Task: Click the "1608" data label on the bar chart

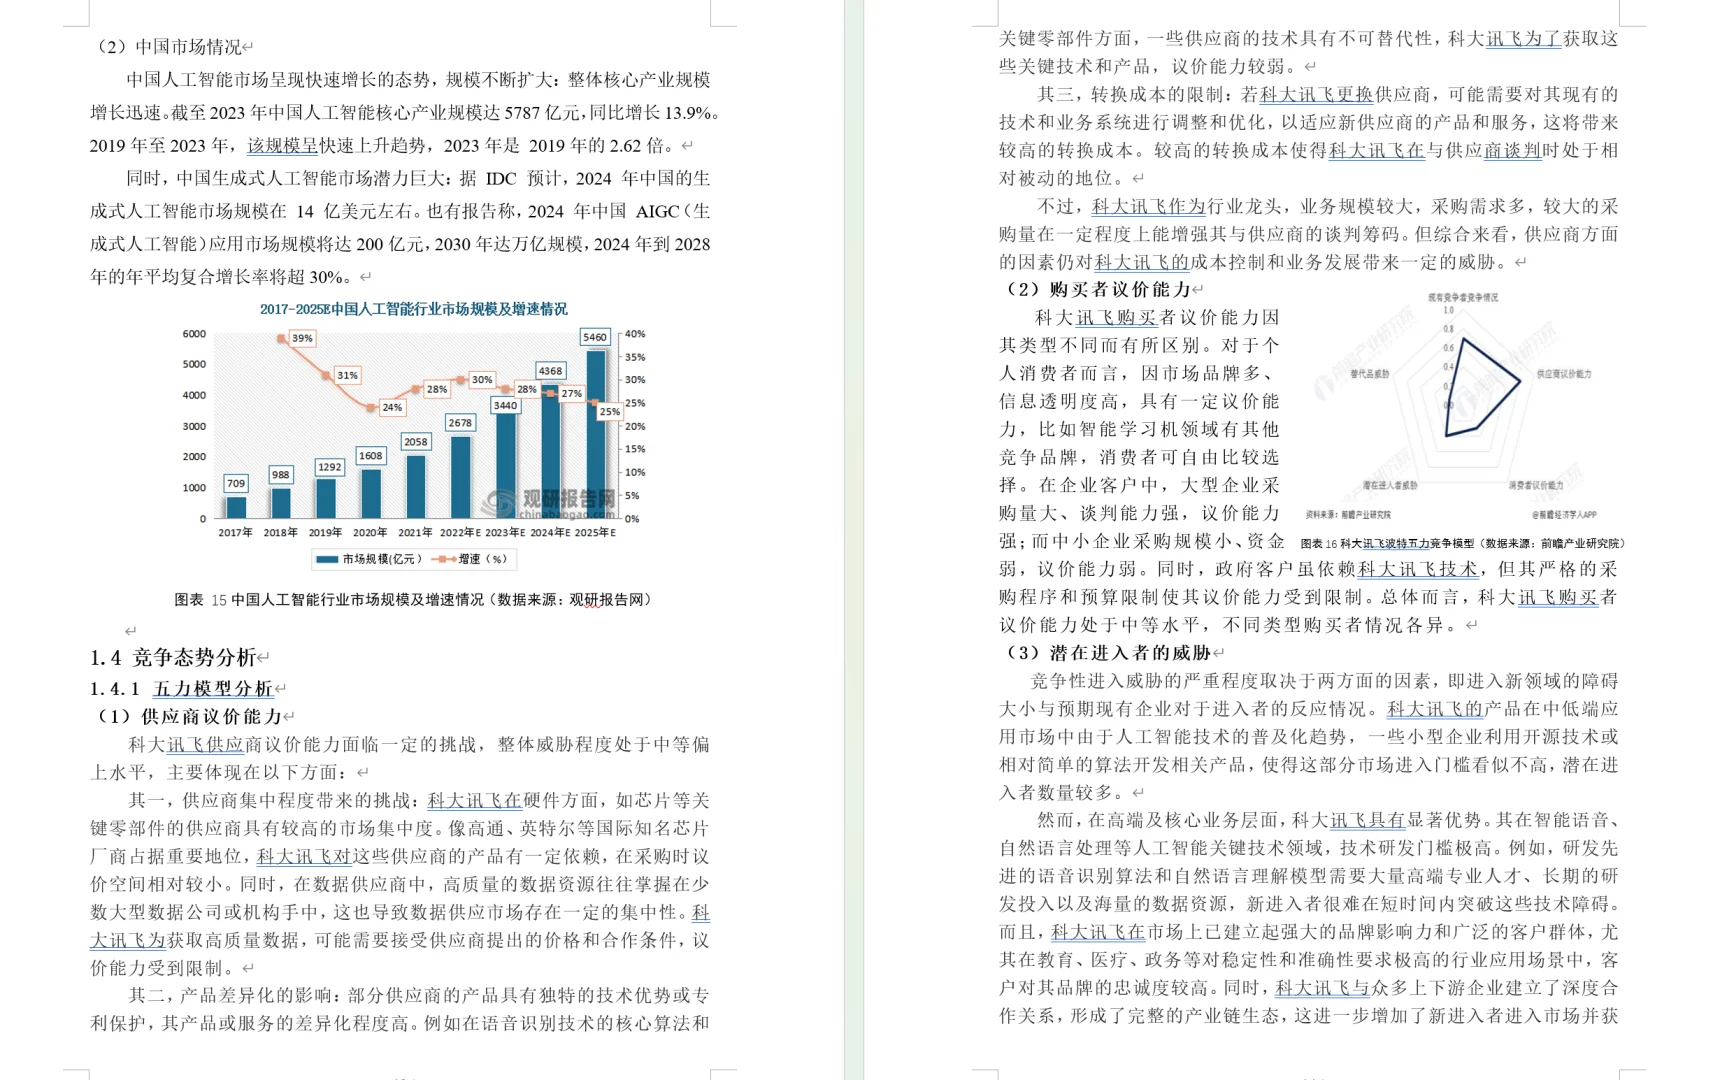Action: pyautogui.click(x=370, y=456)
